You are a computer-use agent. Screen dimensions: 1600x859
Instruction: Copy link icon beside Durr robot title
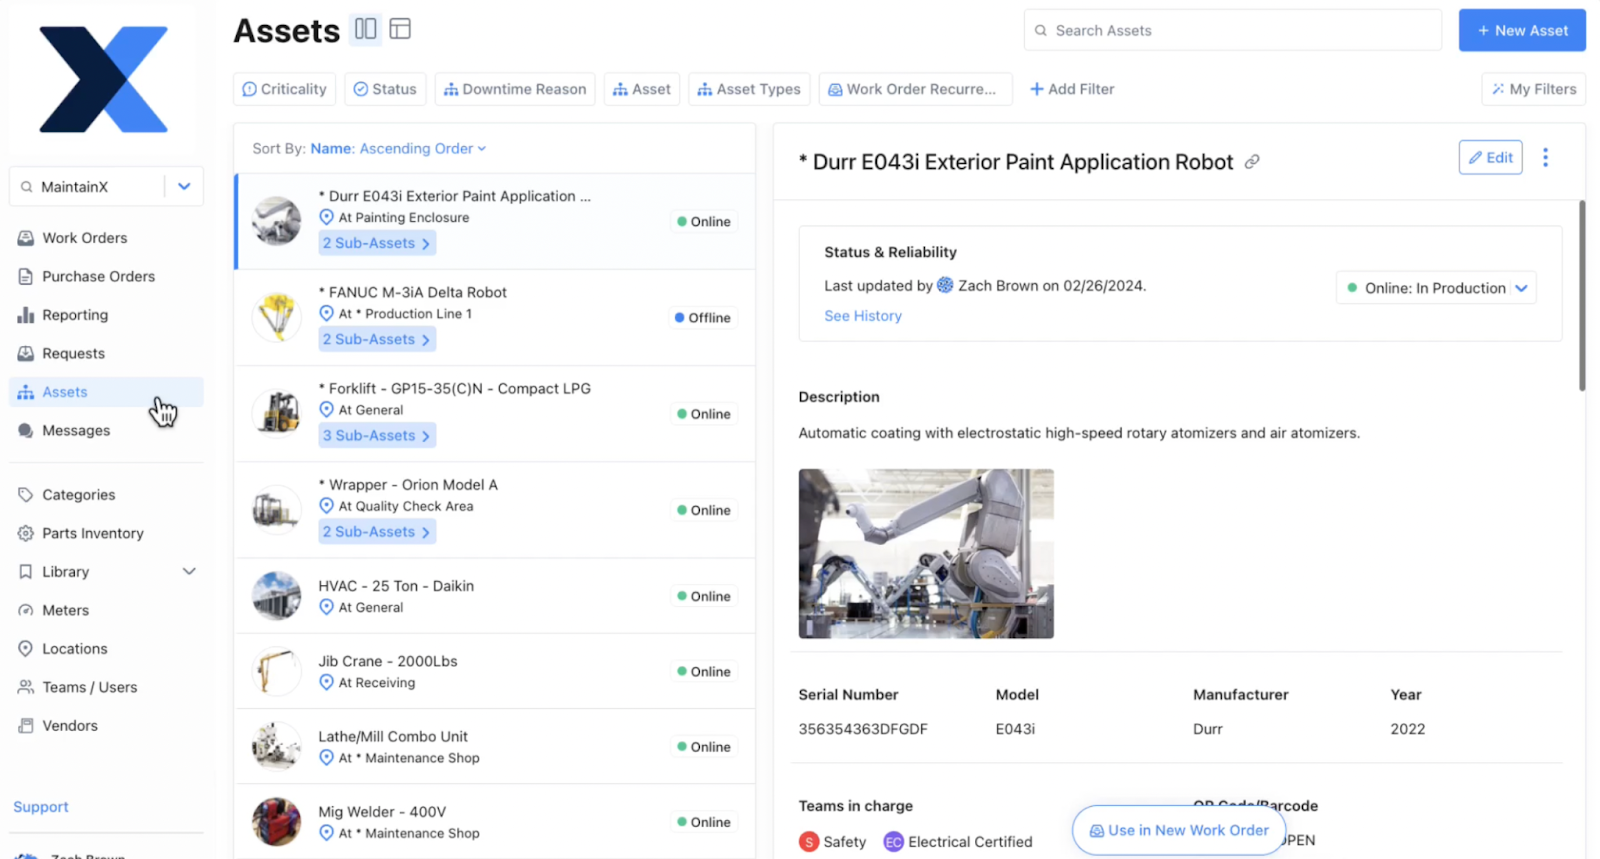(1252, 162)
